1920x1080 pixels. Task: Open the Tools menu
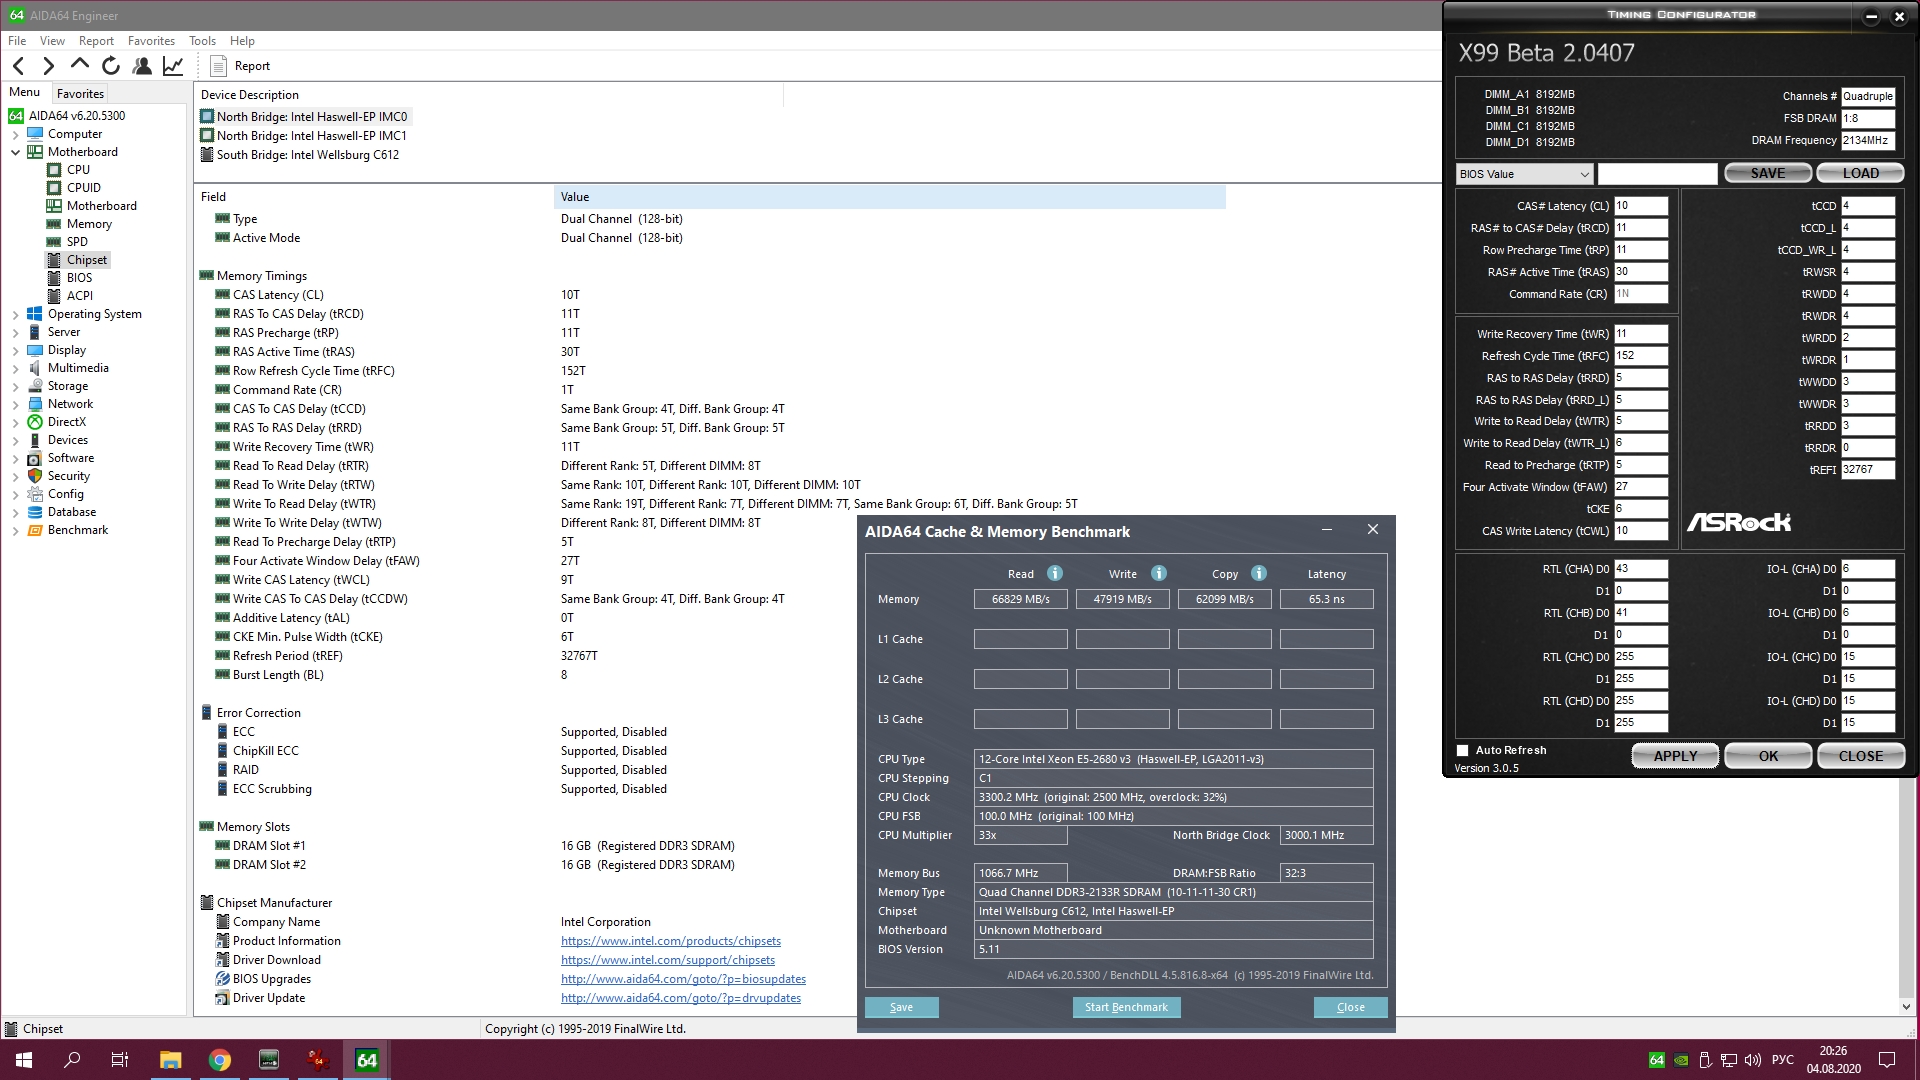click(202, 41)
